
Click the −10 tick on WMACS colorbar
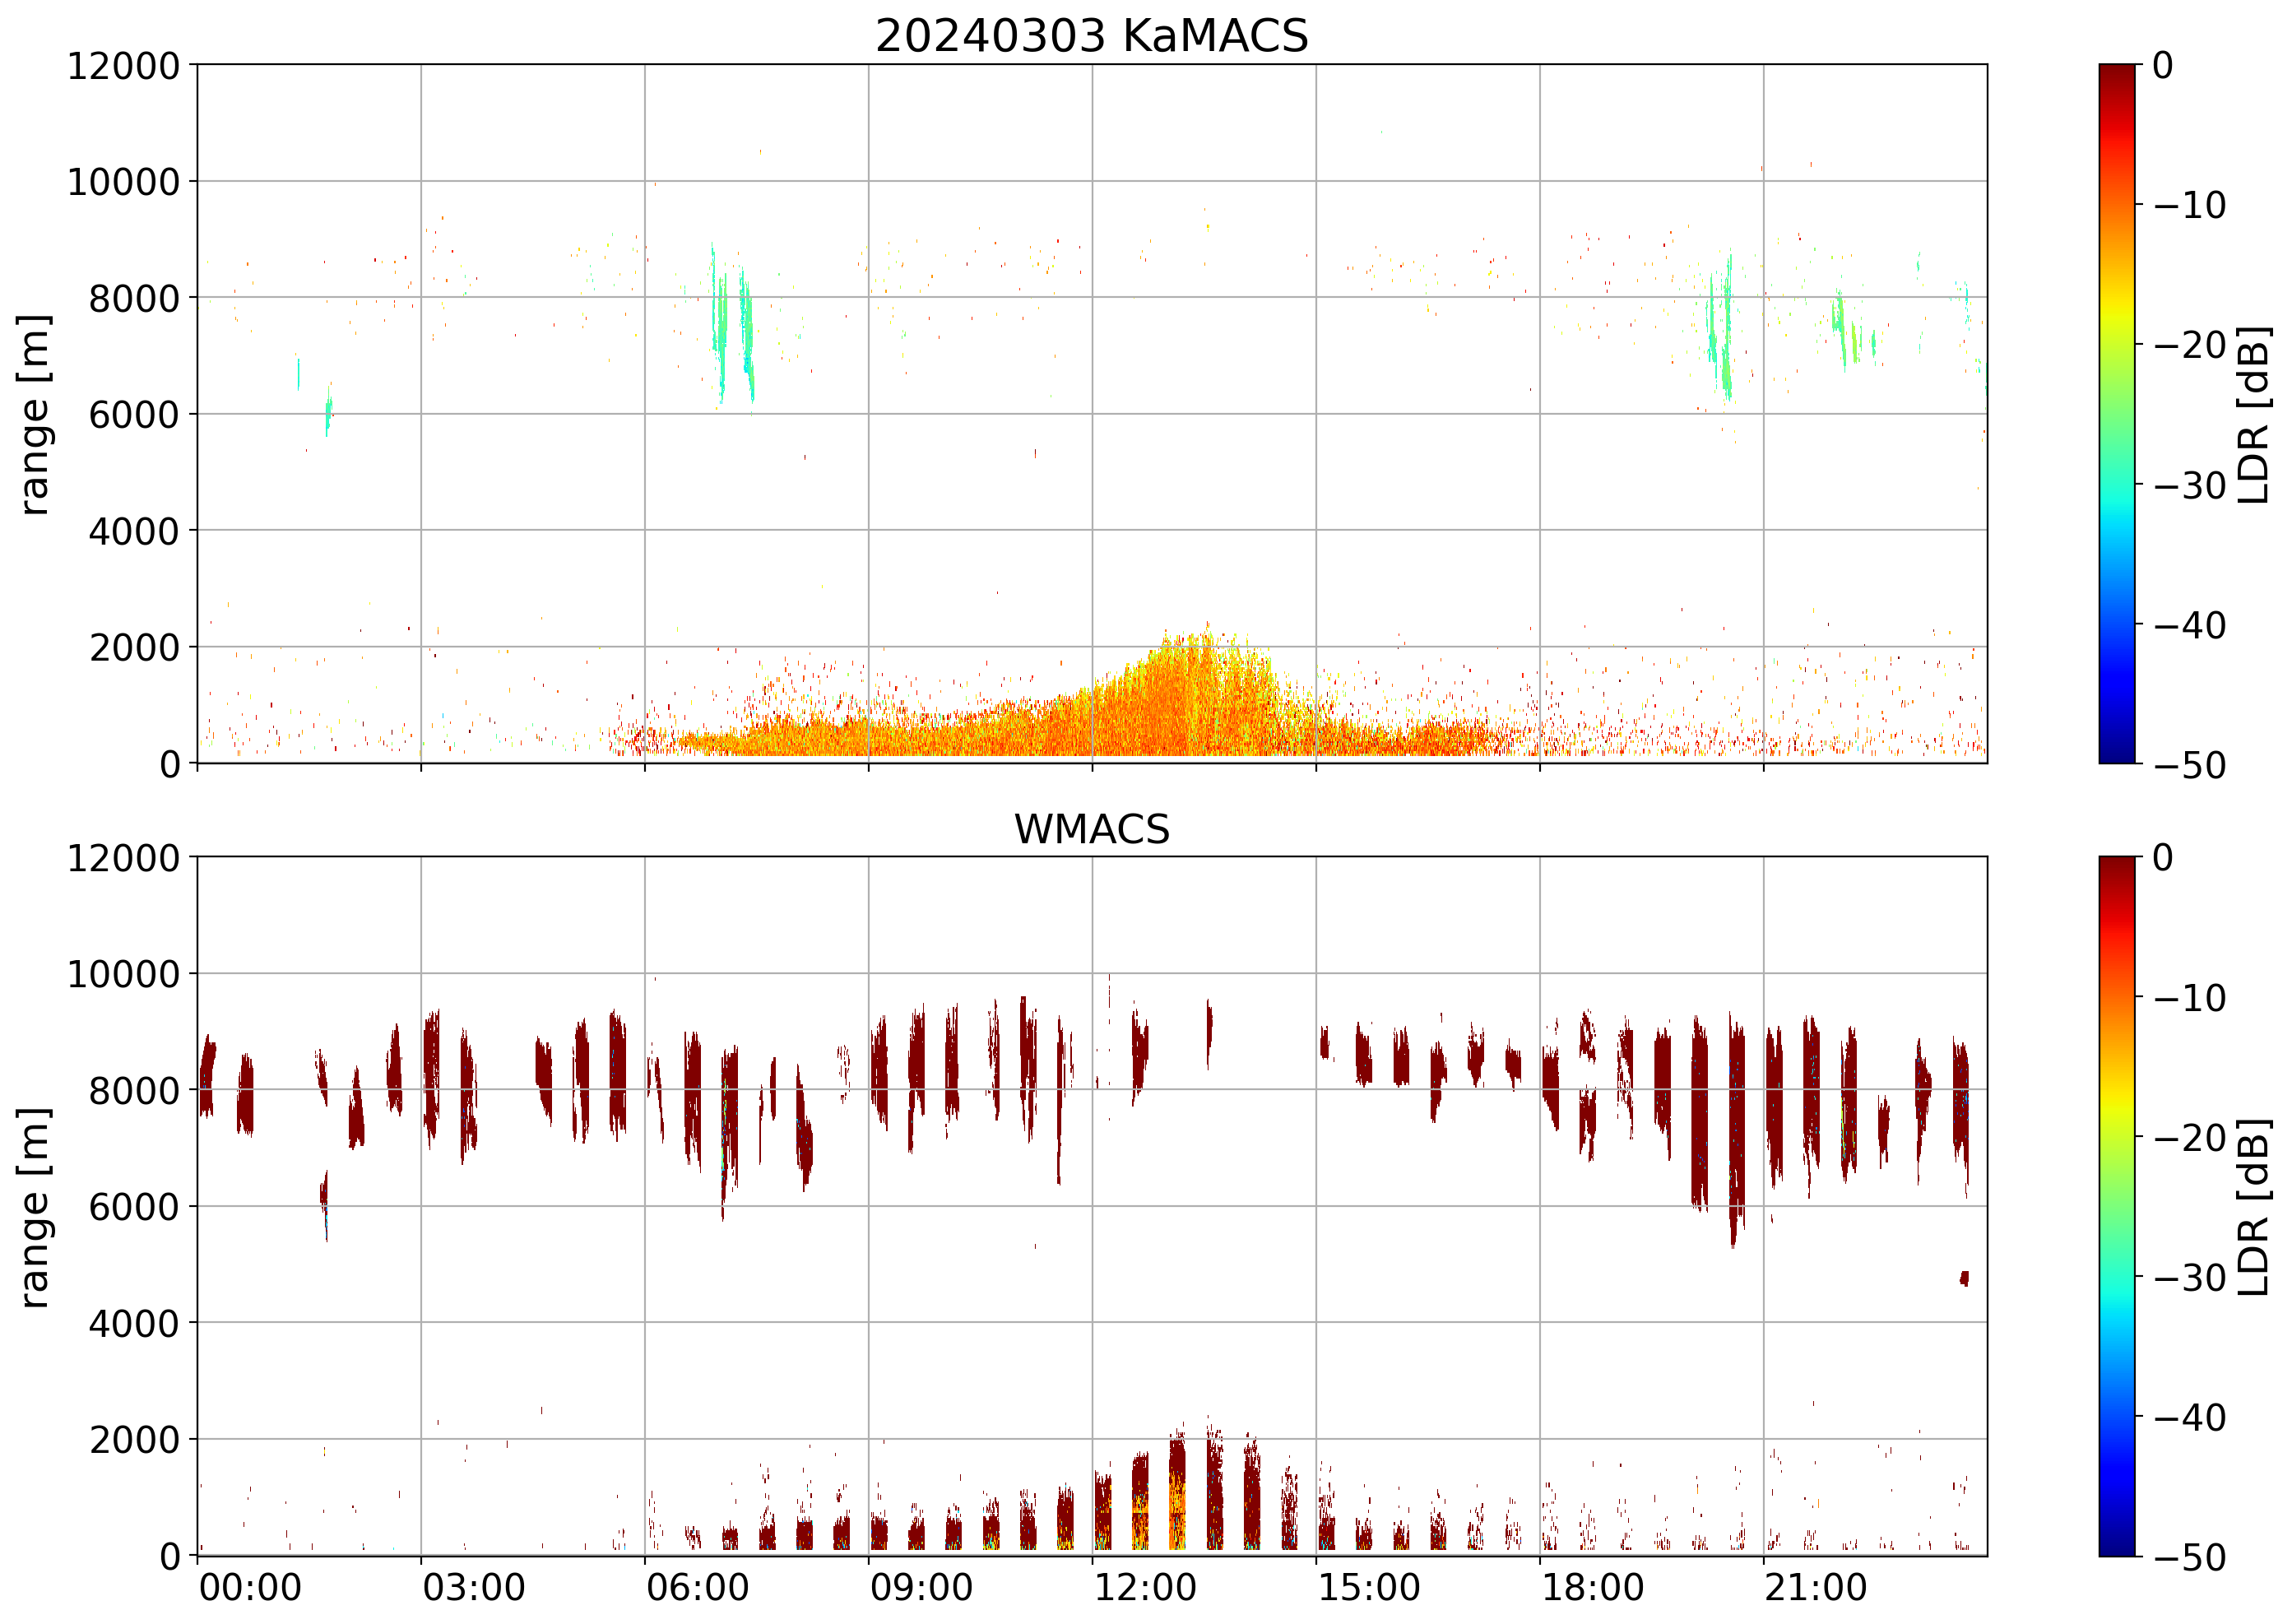(x=2190, y=997)
